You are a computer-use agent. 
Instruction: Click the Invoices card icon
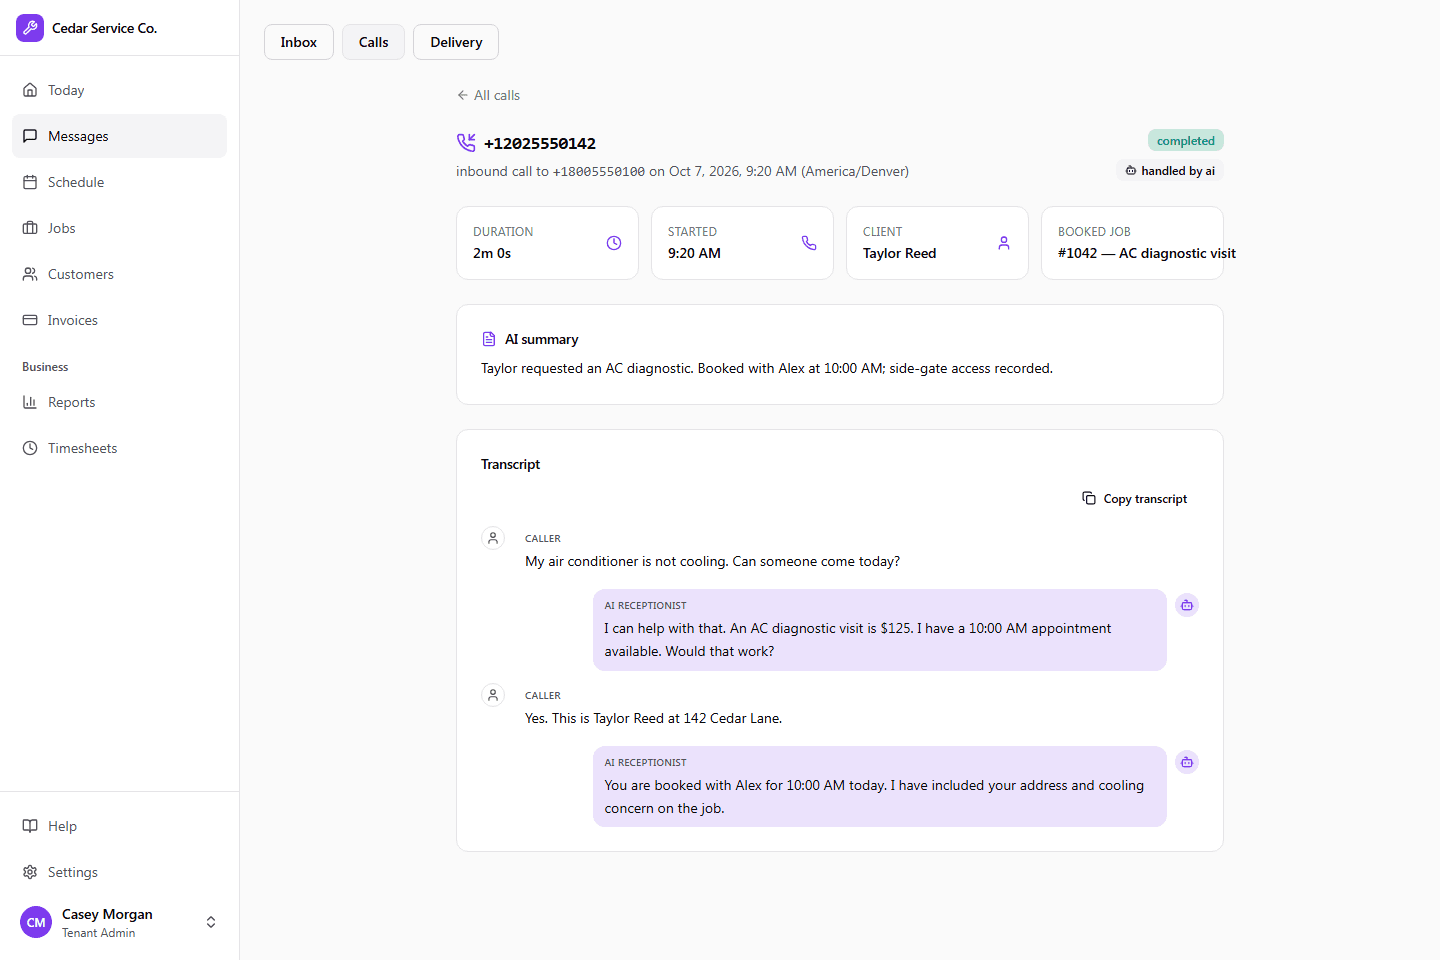(30, 320)
